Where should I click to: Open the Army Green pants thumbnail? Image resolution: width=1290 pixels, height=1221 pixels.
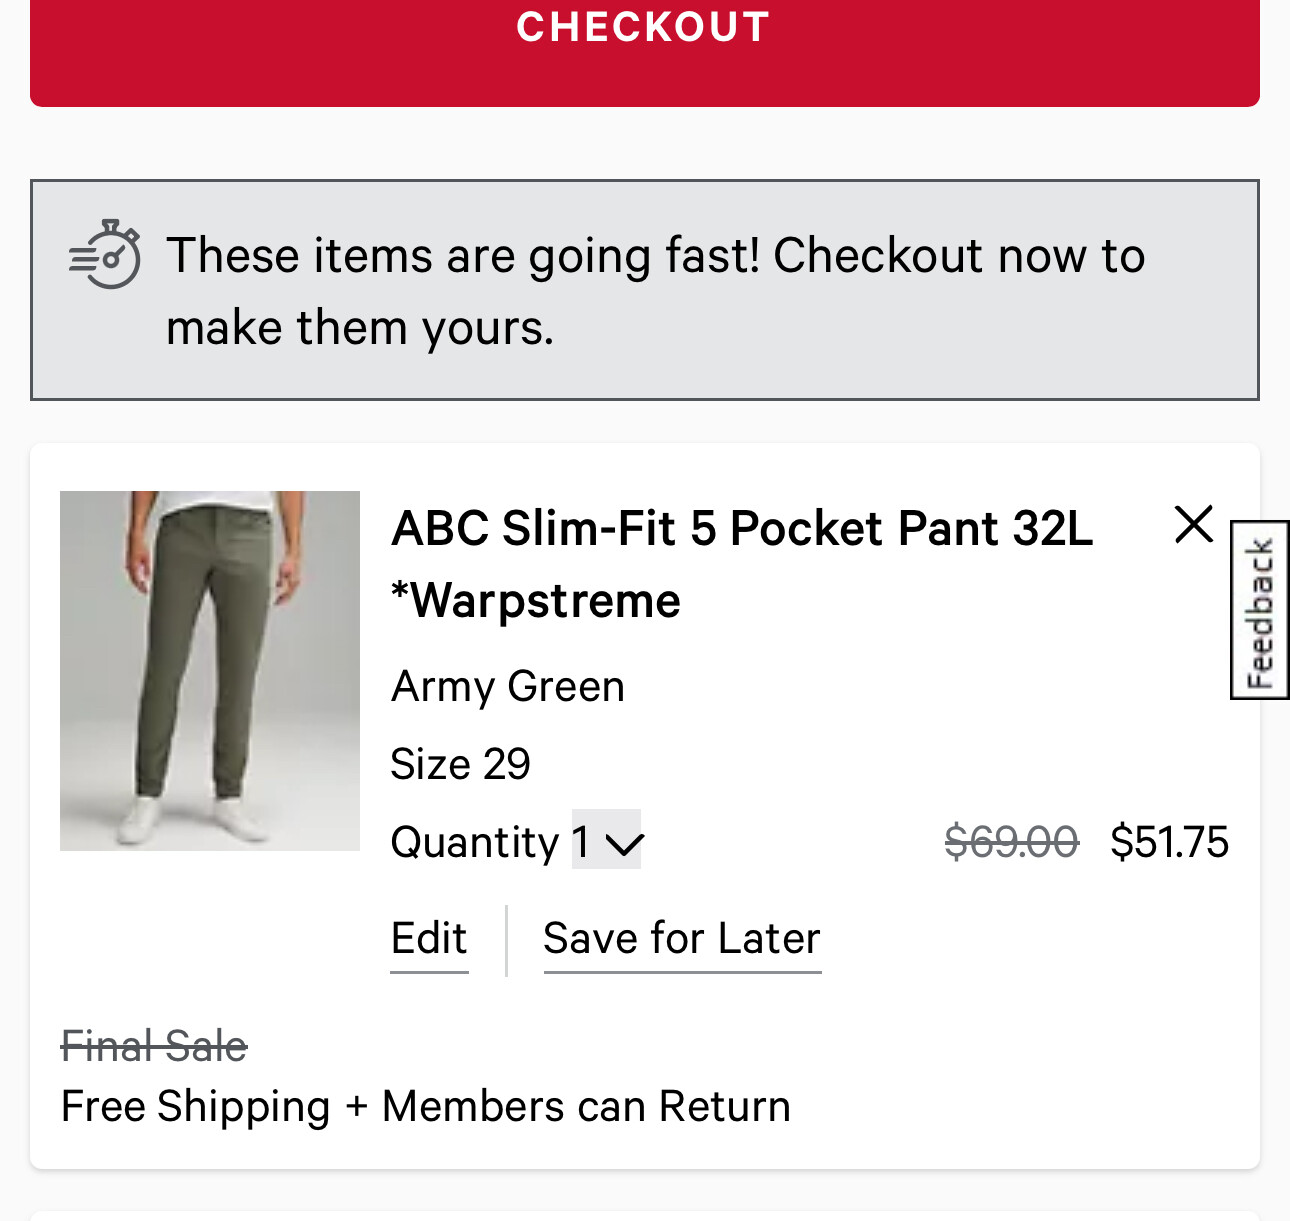(210, 670)
